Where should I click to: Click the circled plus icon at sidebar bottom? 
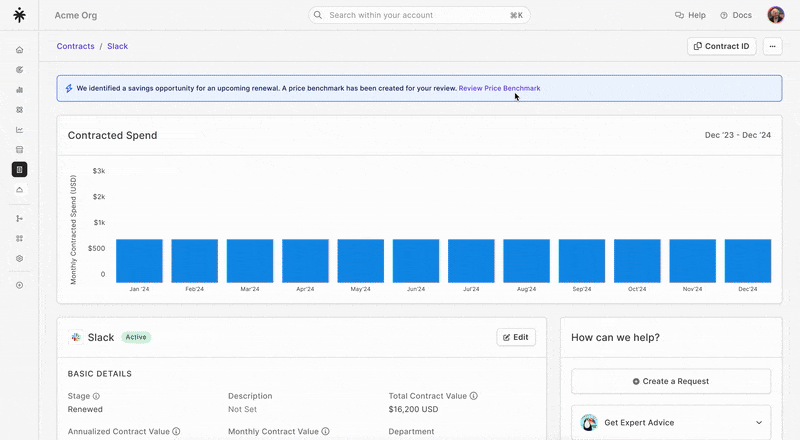19,285
